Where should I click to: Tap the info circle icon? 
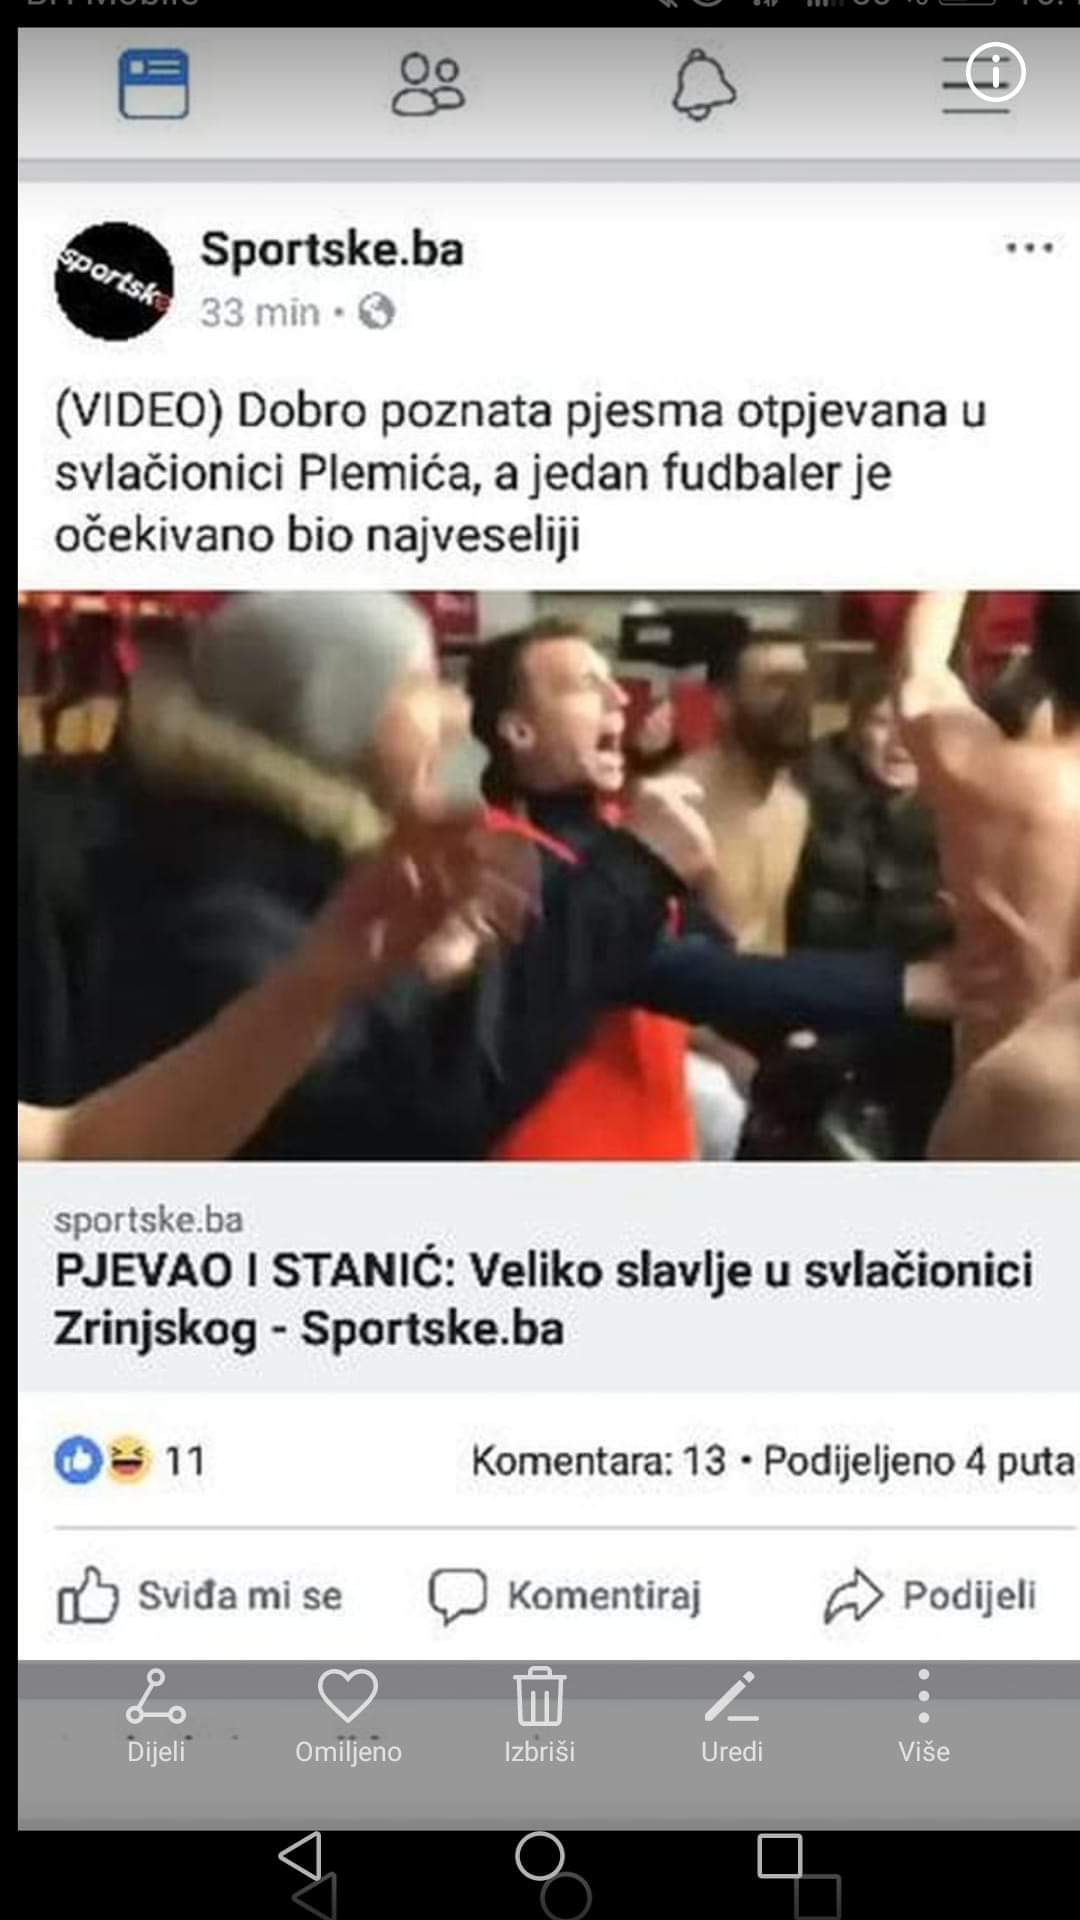996,72
